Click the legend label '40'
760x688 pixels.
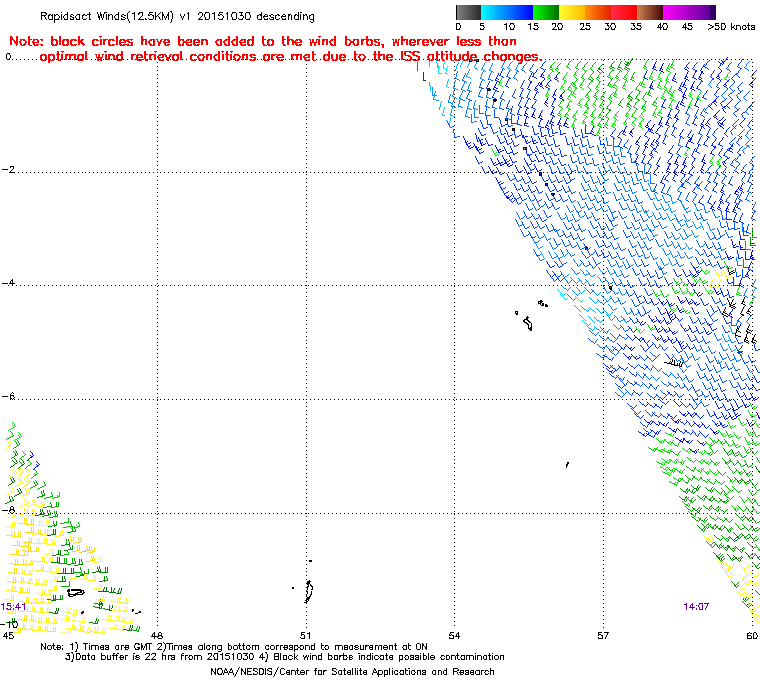(662, 27)
